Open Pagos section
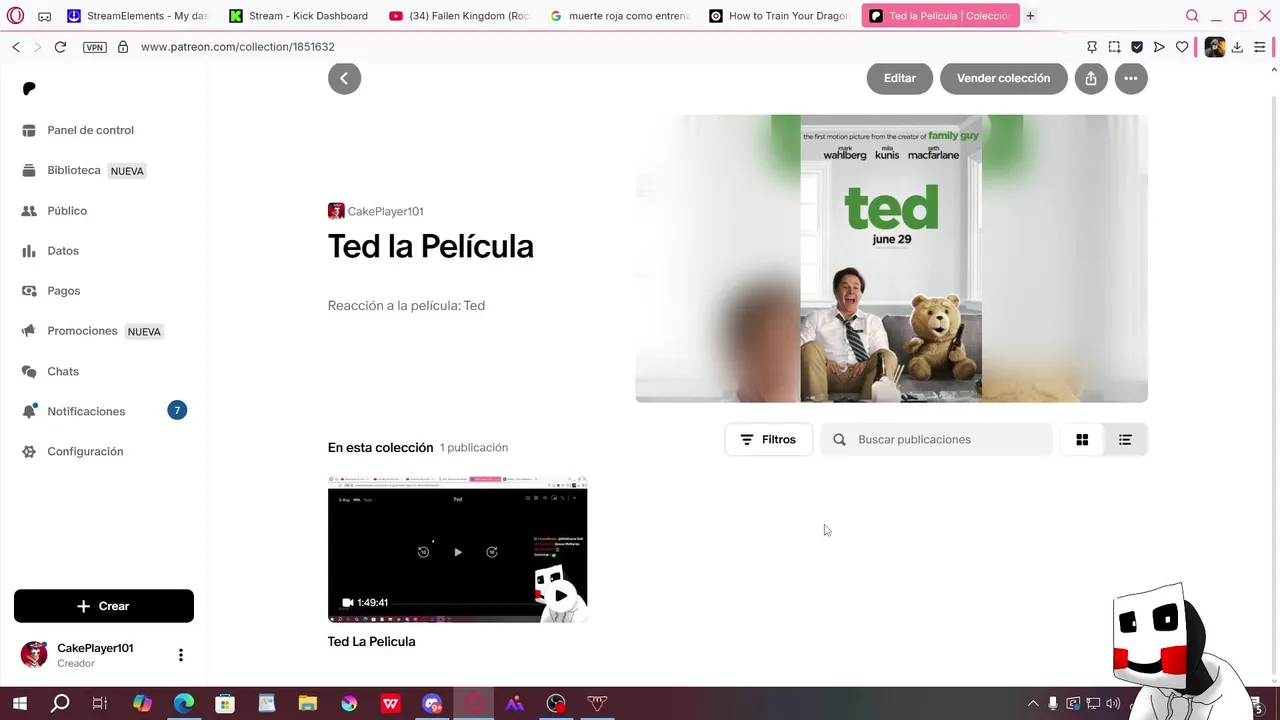This screenshot has height=720, width=1280. (64, 291)
